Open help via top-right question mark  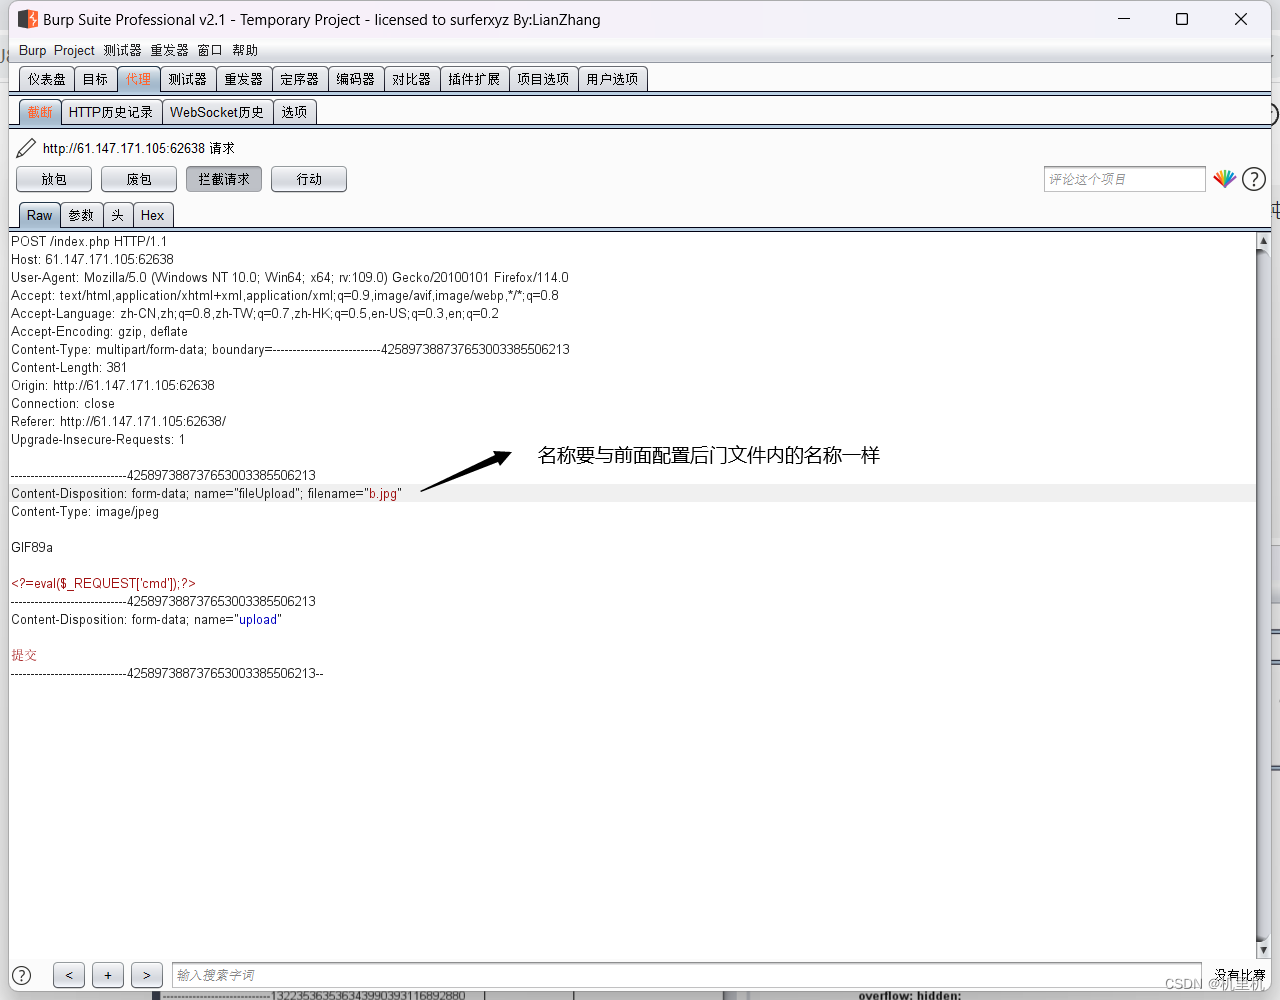coord(1254,179)
